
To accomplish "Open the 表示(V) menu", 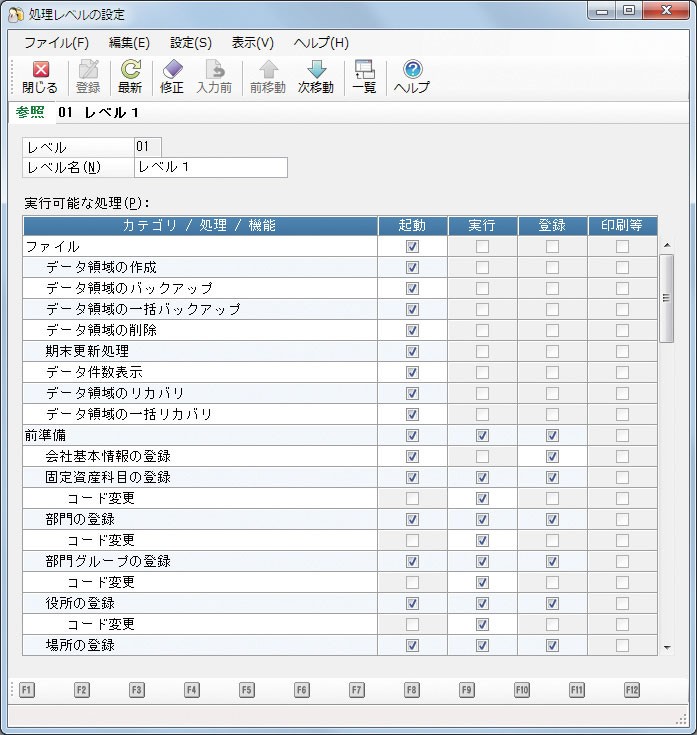I will 252,43.
